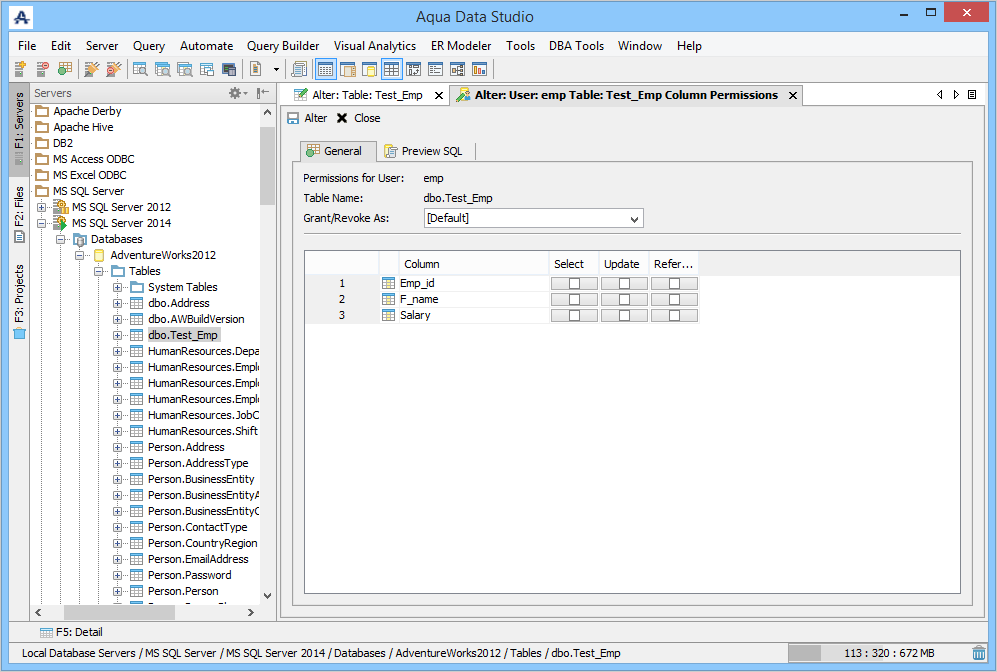
Task: Open the DBA Tools menu
Action: [x=576, y=46]
